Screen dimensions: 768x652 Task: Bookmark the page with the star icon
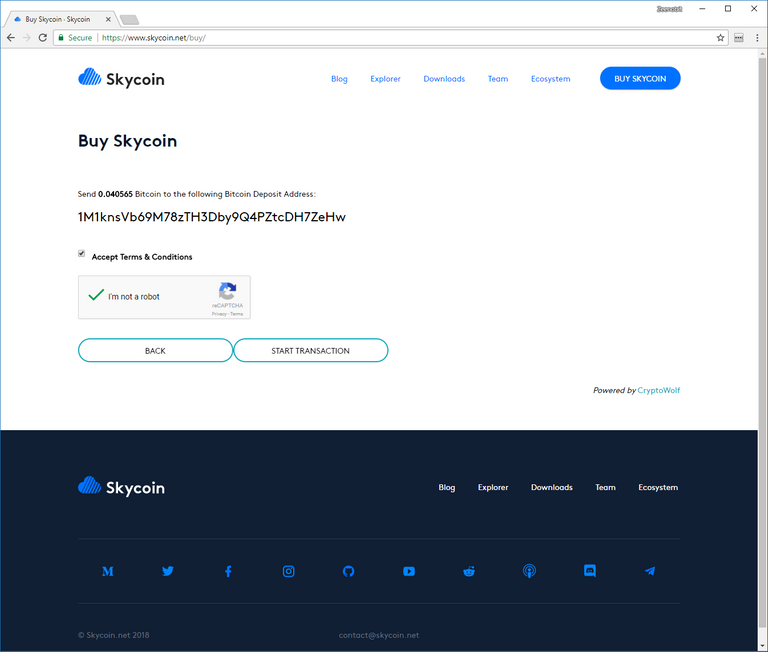(x=720, y=38)
